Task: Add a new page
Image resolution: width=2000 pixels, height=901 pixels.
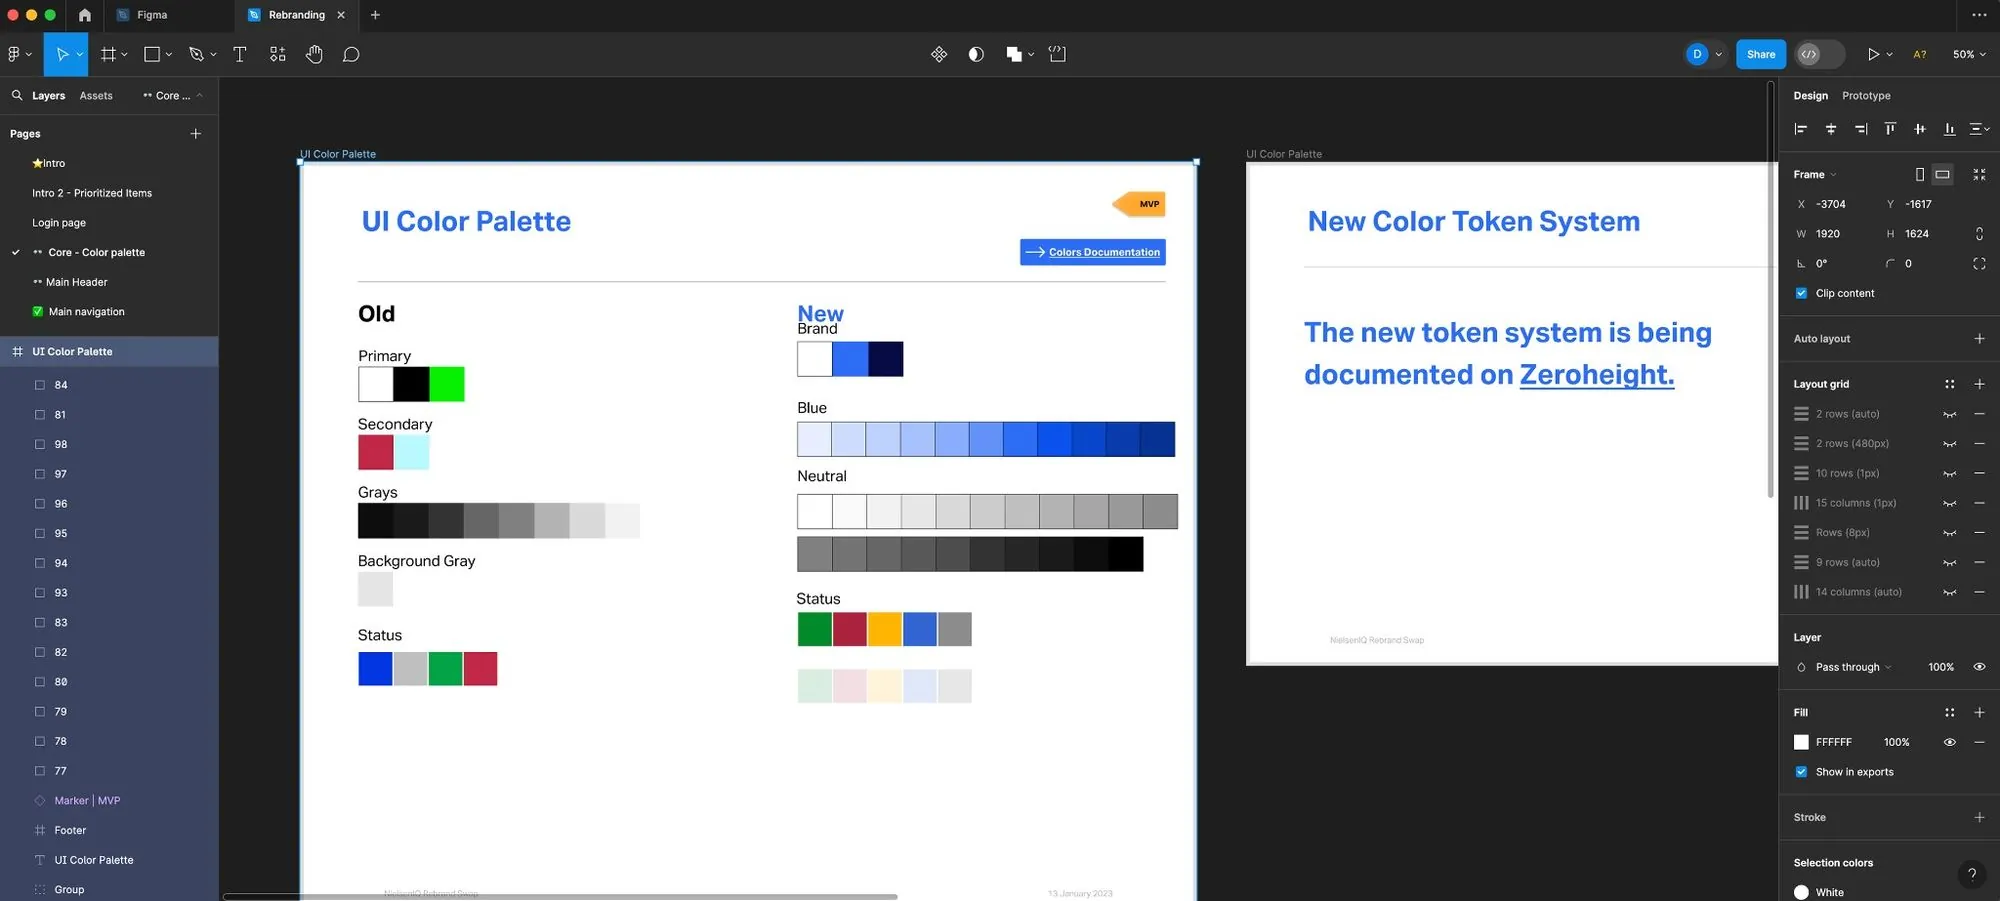Action: tap(196, 133)
